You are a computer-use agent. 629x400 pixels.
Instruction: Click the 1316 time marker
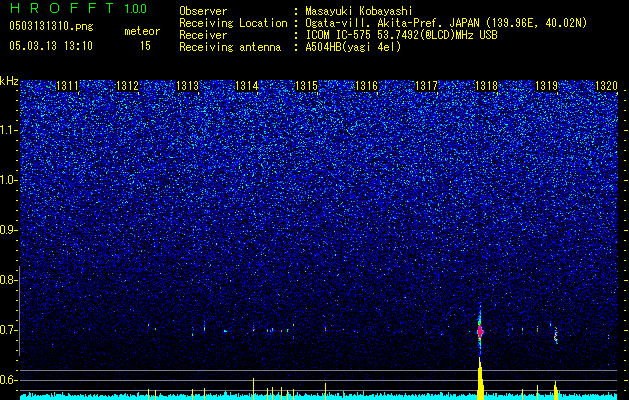click(x=367, y=86)
